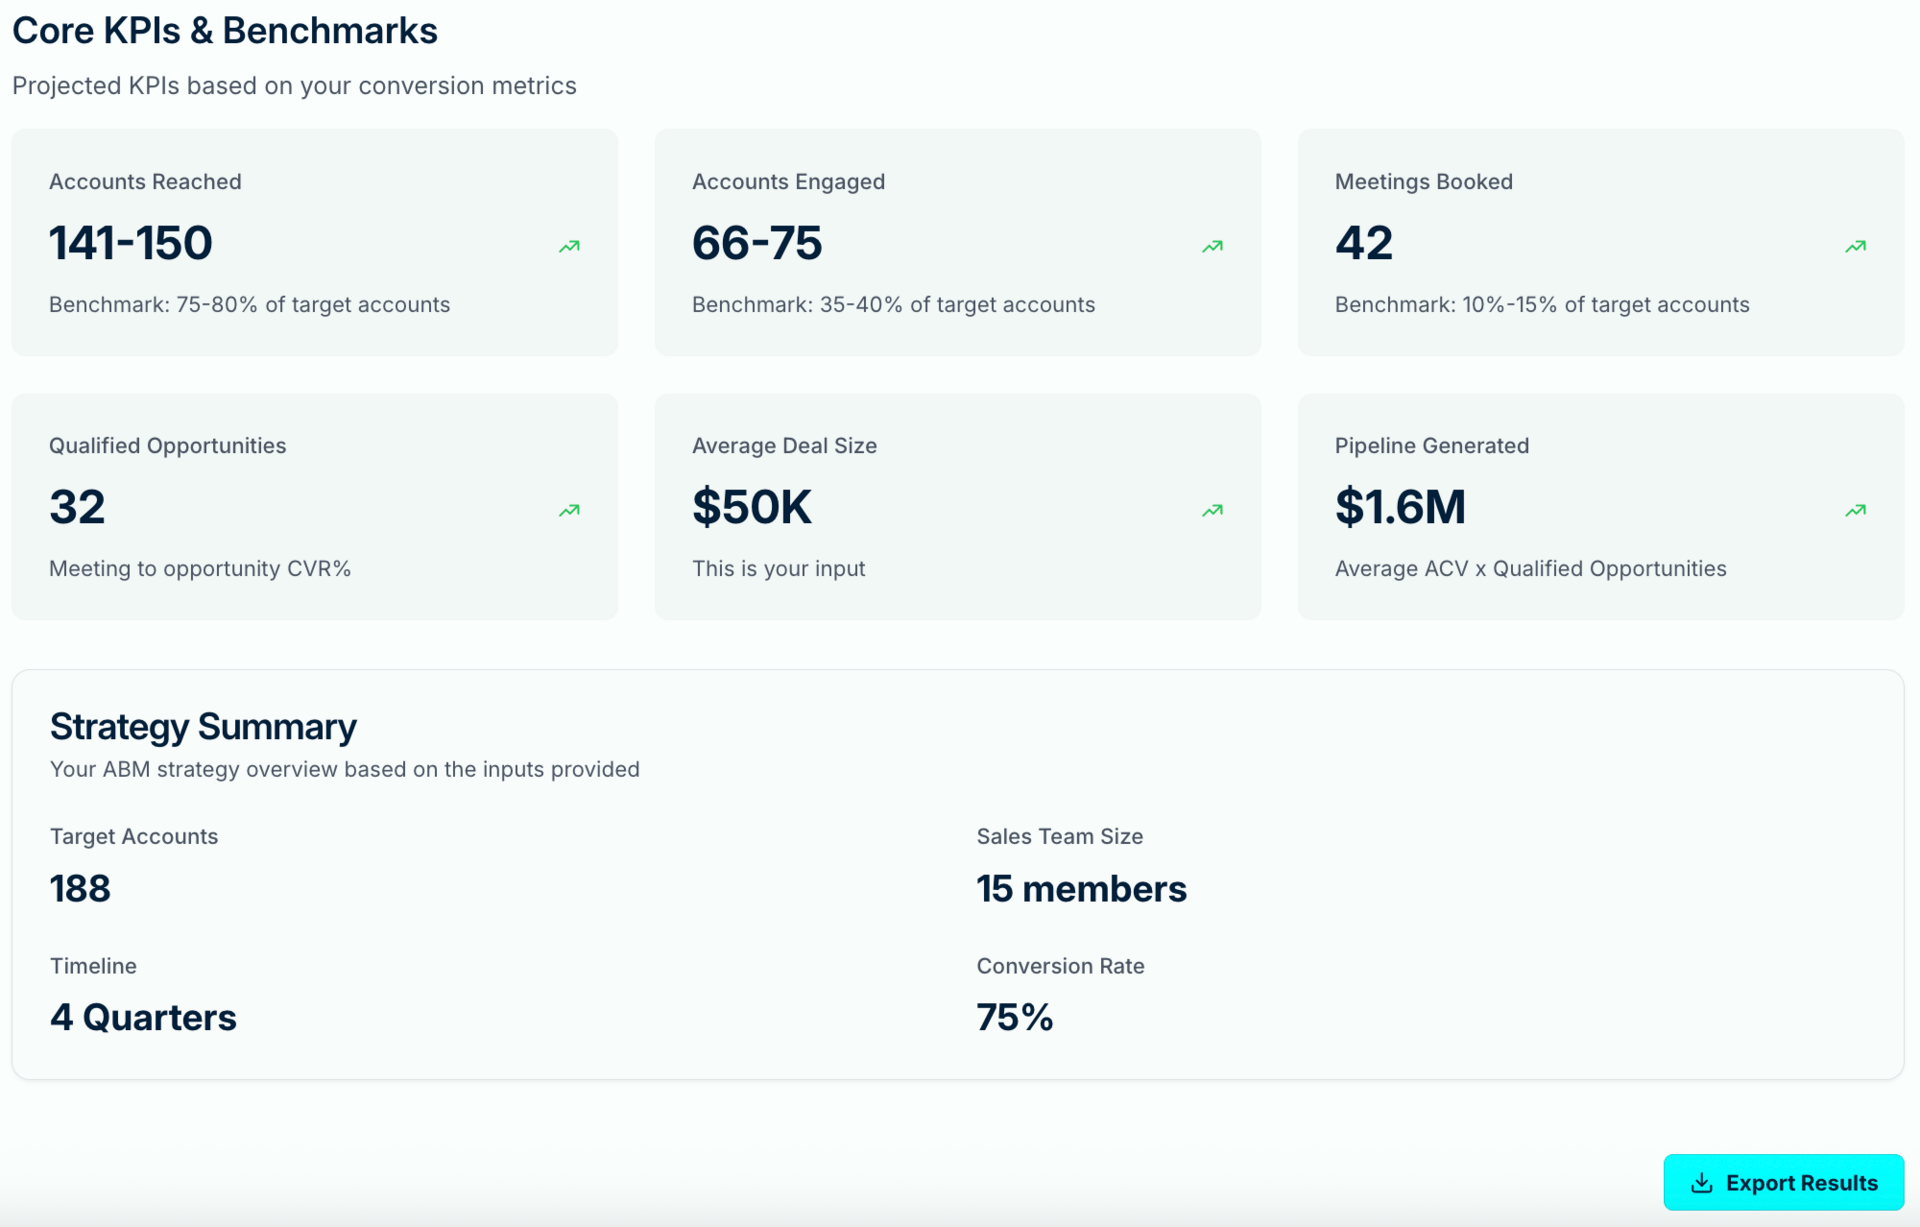Screen dimensions: 1920x1227
Task: Click the Core KPIs & Benchmarks heading
Action: pos(225,31)
